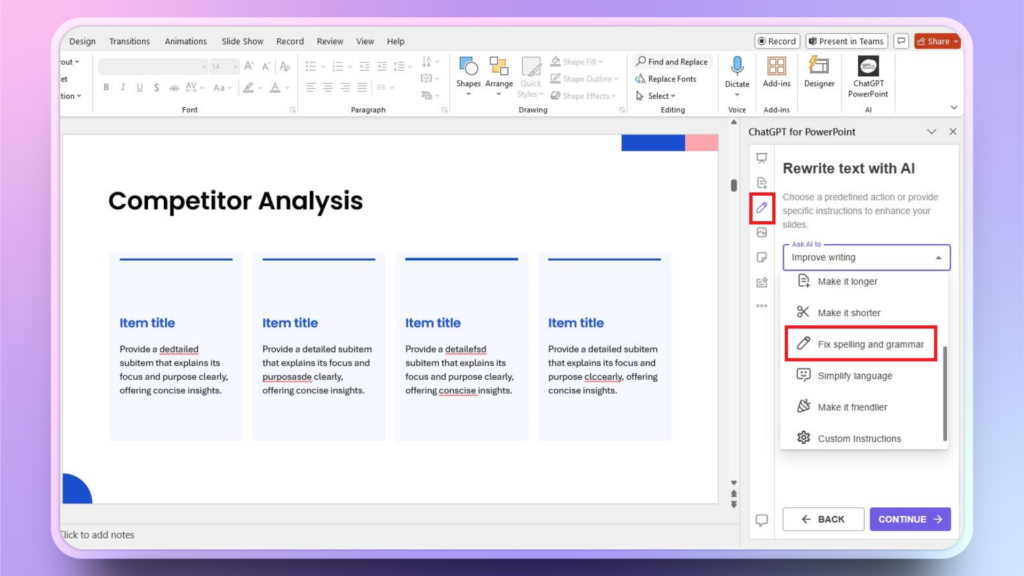
Task: Toggle text Shadow formatting
Action: tap(156, 87)
